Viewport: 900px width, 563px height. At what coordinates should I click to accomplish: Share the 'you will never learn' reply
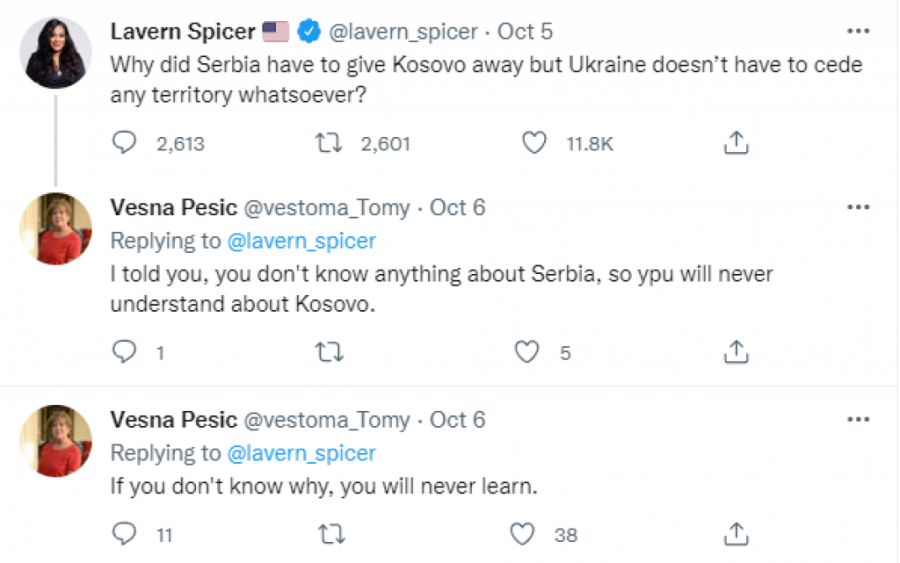coord(736,534)
